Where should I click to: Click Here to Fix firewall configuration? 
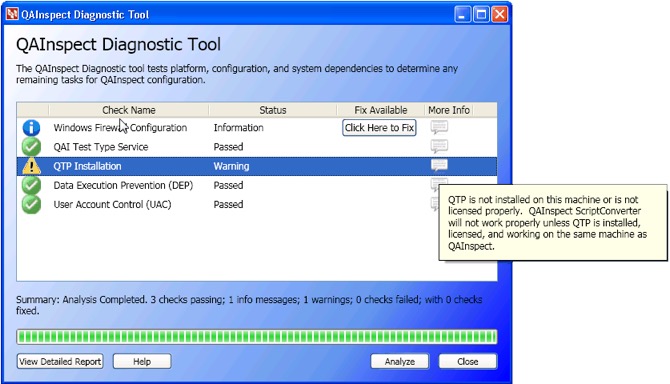pyautogui.click(x=379, y=128)
